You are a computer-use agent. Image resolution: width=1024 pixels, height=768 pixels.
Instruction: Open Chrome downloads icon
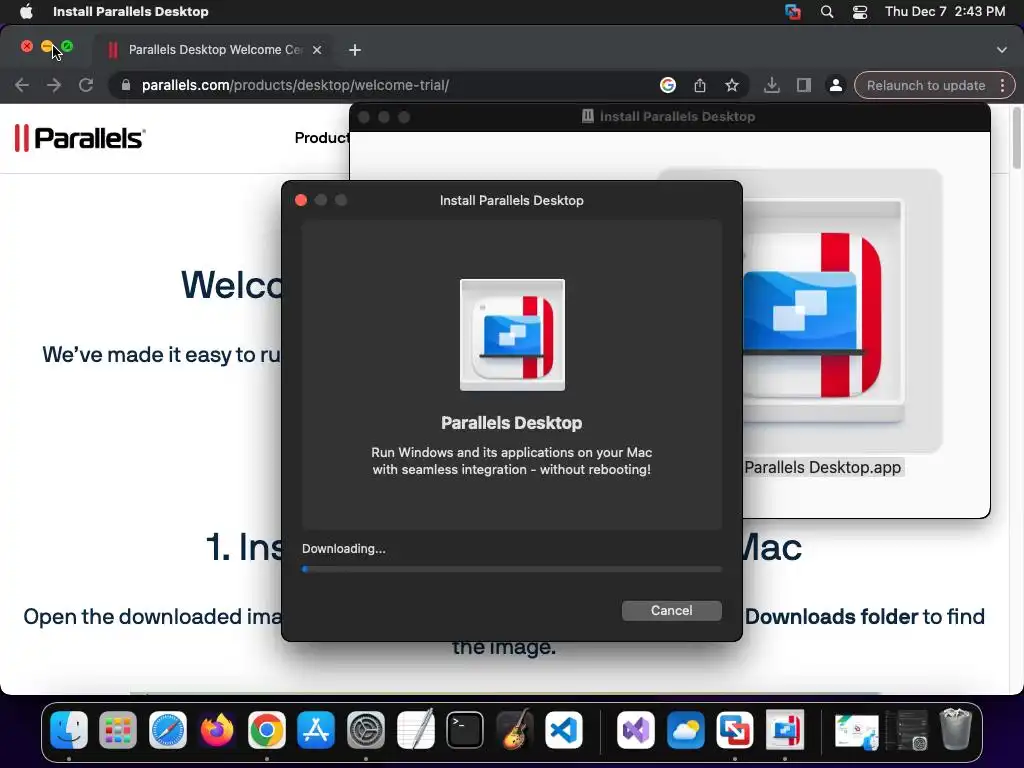click(771, 86)
